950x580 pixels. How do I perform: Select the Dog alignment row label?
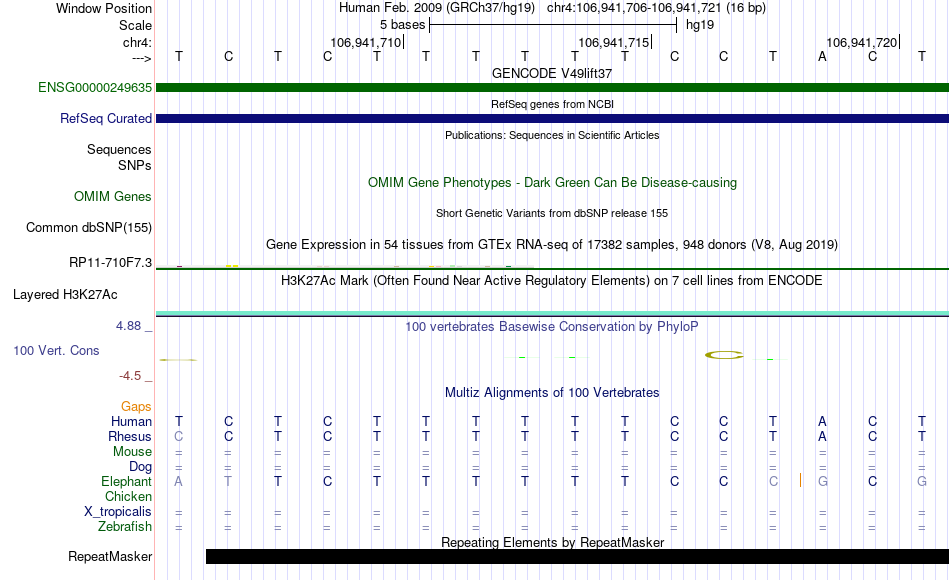[140, 467]
